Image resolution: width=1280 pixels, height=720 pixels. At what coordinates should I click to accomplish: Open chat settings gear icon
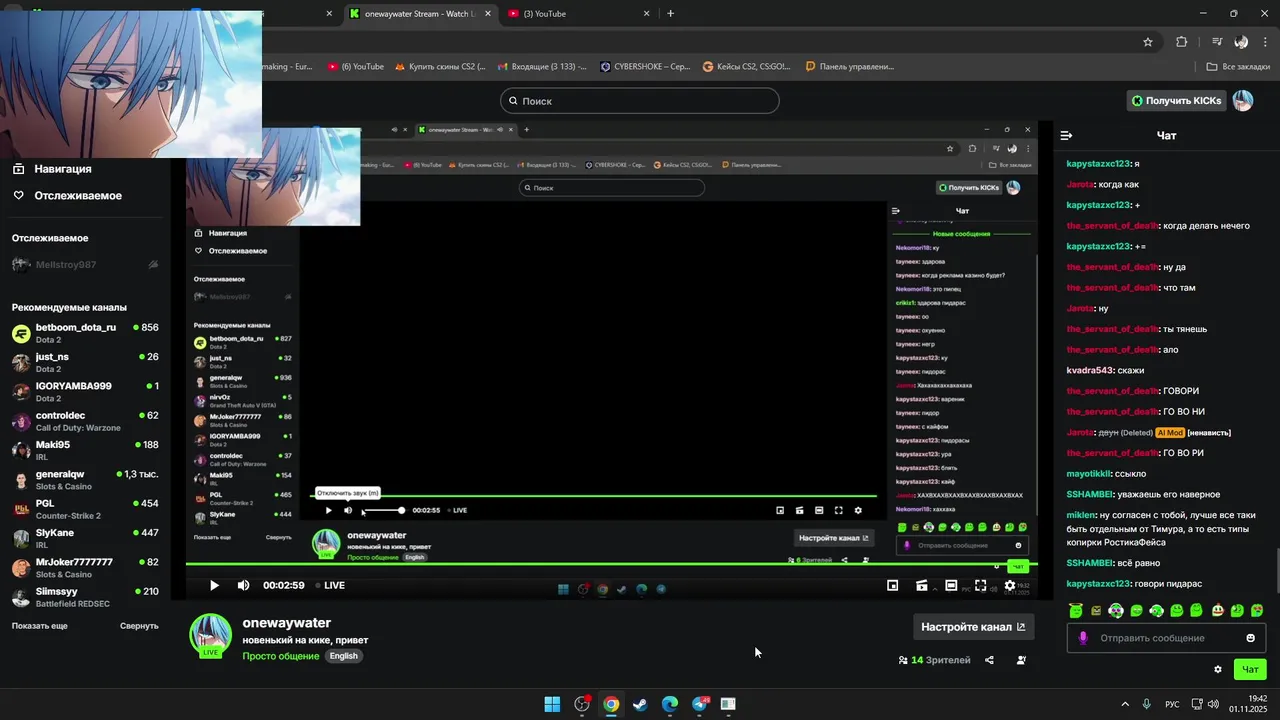pyautogui.click(x=1218, y=669)
